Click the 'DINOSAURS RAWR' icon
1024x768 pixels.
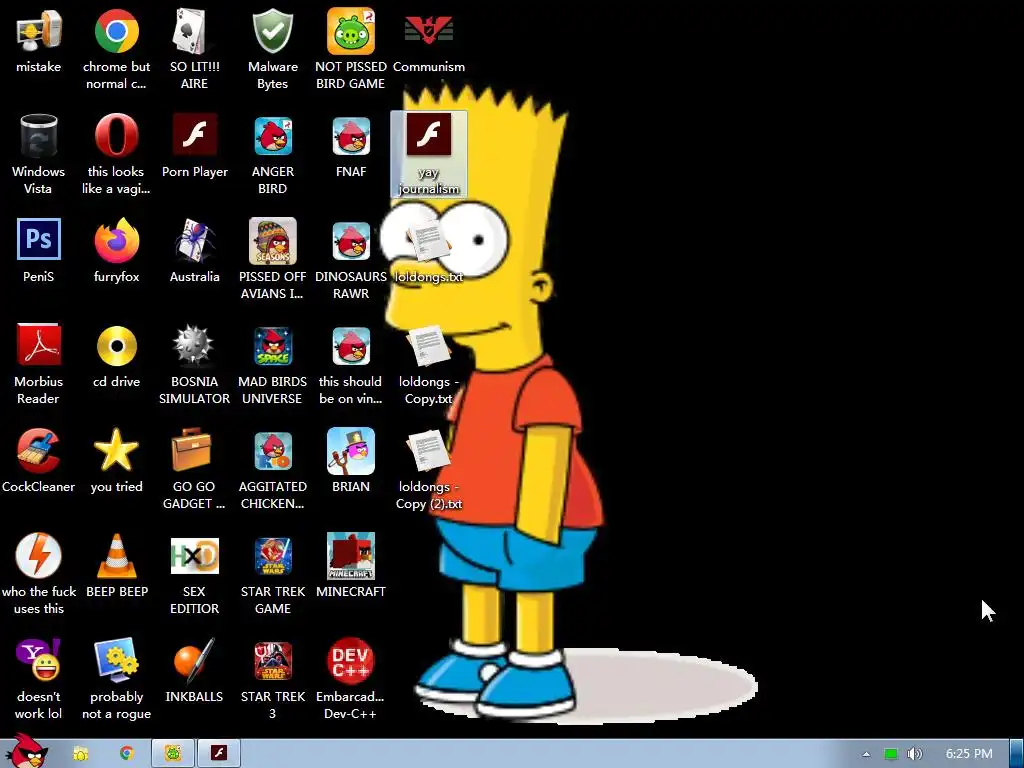(x=351, y=241)
